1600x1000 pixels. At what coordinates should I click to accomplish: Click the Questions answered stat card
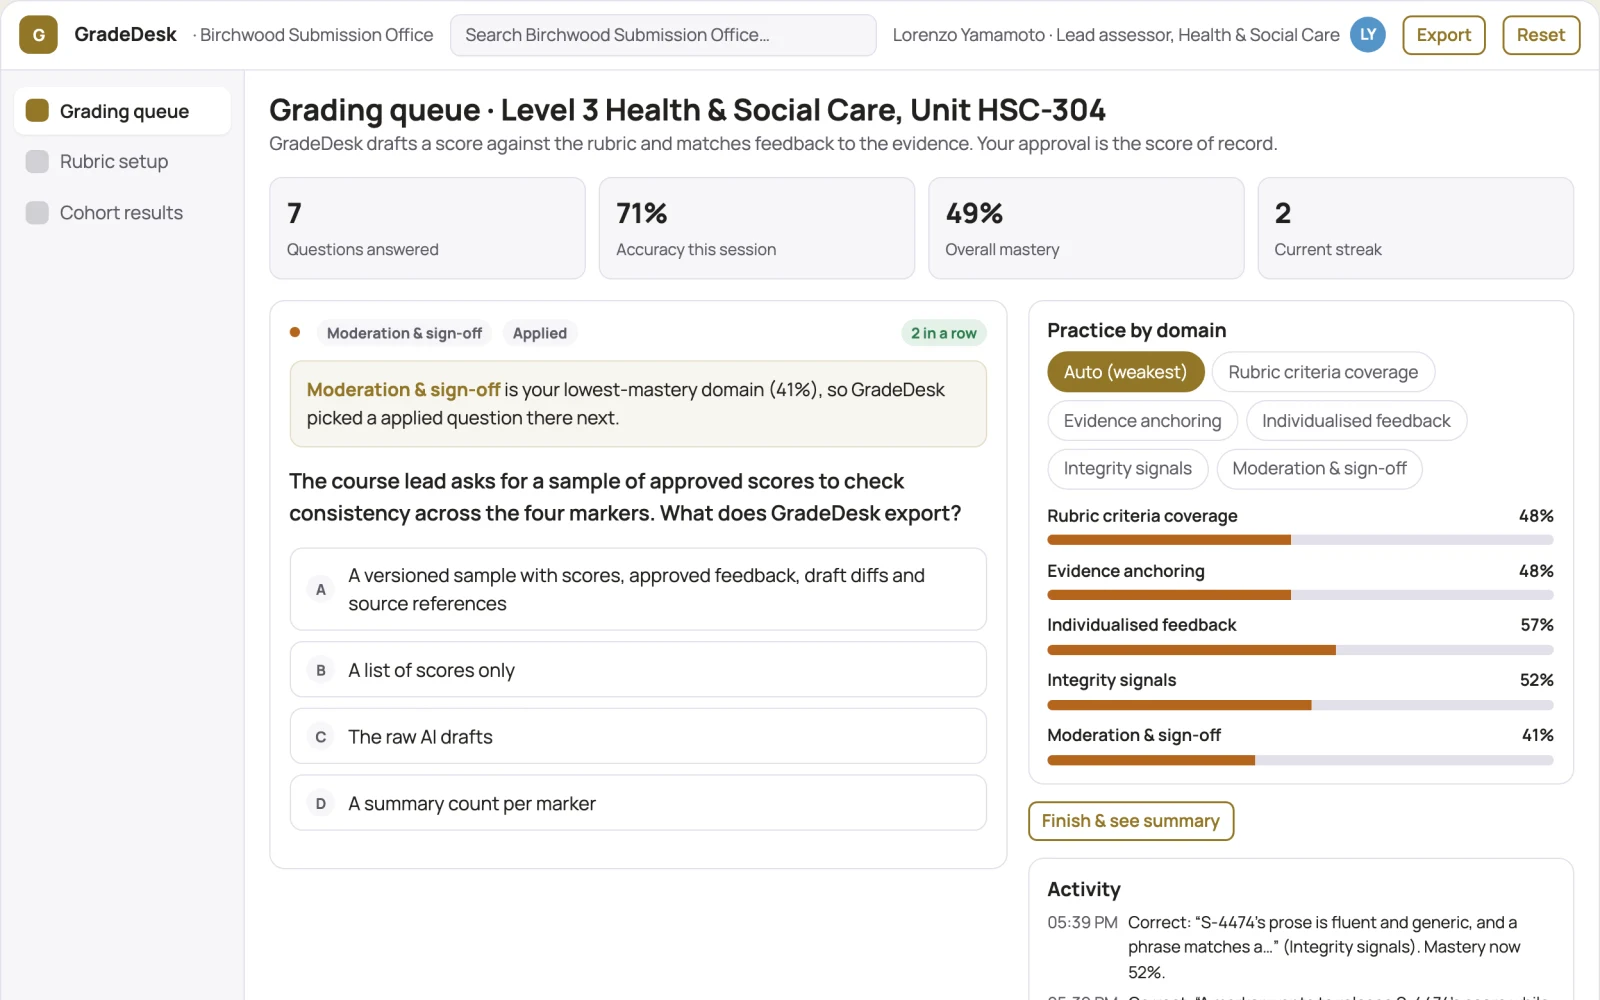(427, 228)
